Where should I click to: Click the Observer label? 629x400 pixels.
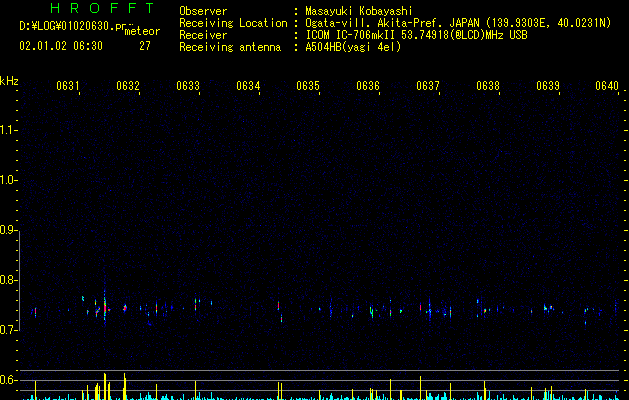203,11
